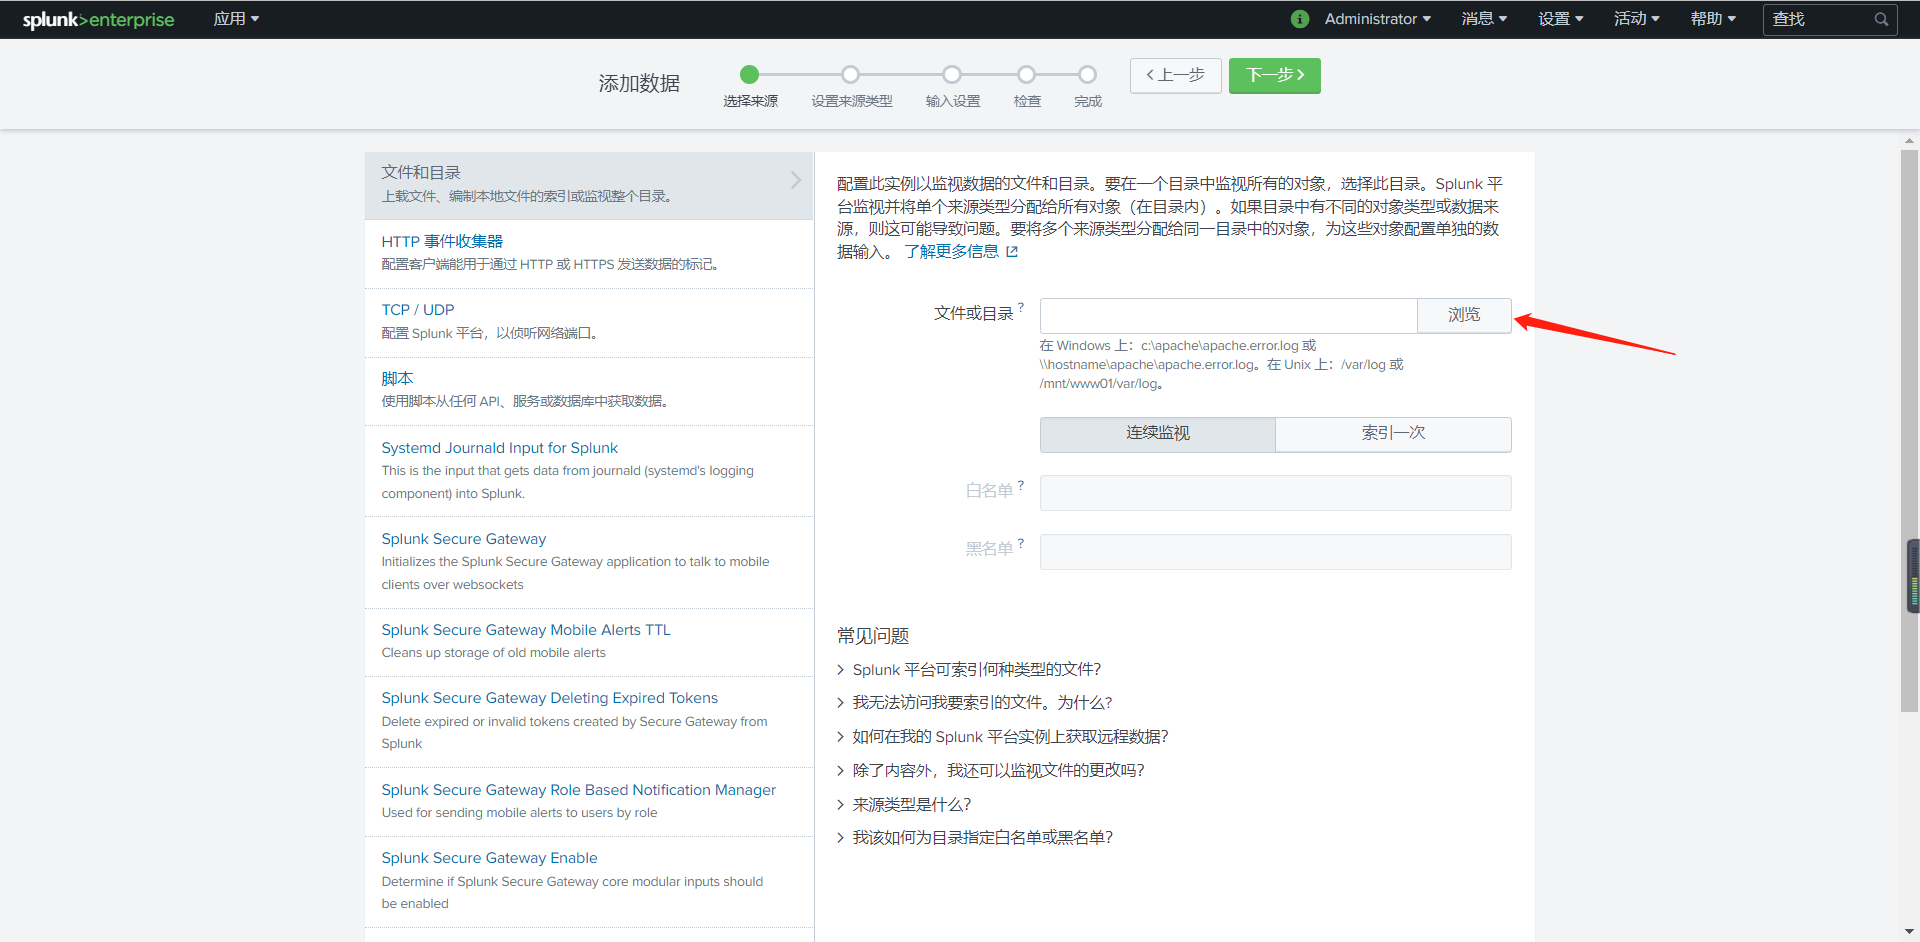The image size is (1920, 942).
Task: Click the search magnifier icon
Action: [x=1881, y=19]
